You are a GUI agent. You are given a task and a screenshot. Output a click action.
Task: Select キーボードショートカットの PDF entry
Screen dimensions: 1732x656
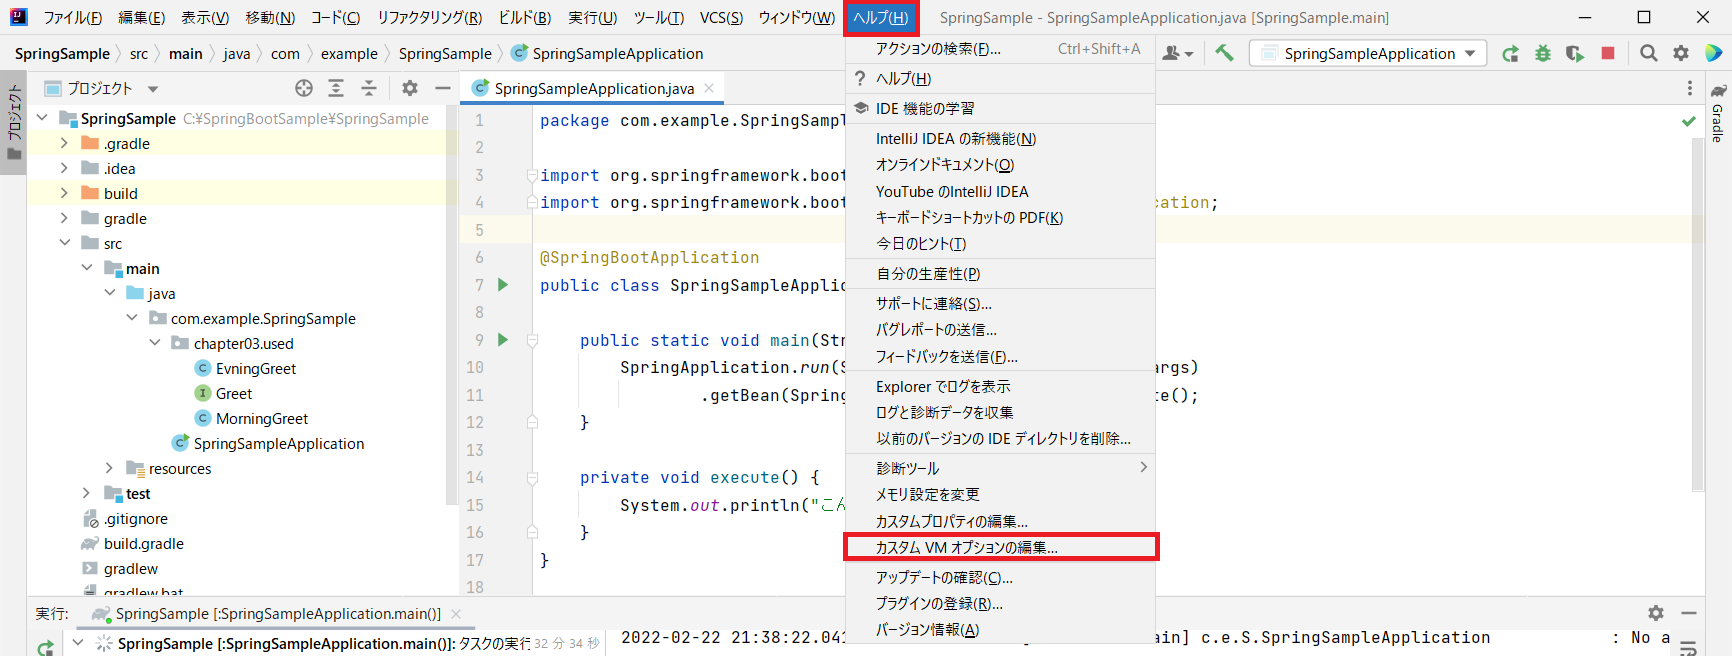(1000, 217)
